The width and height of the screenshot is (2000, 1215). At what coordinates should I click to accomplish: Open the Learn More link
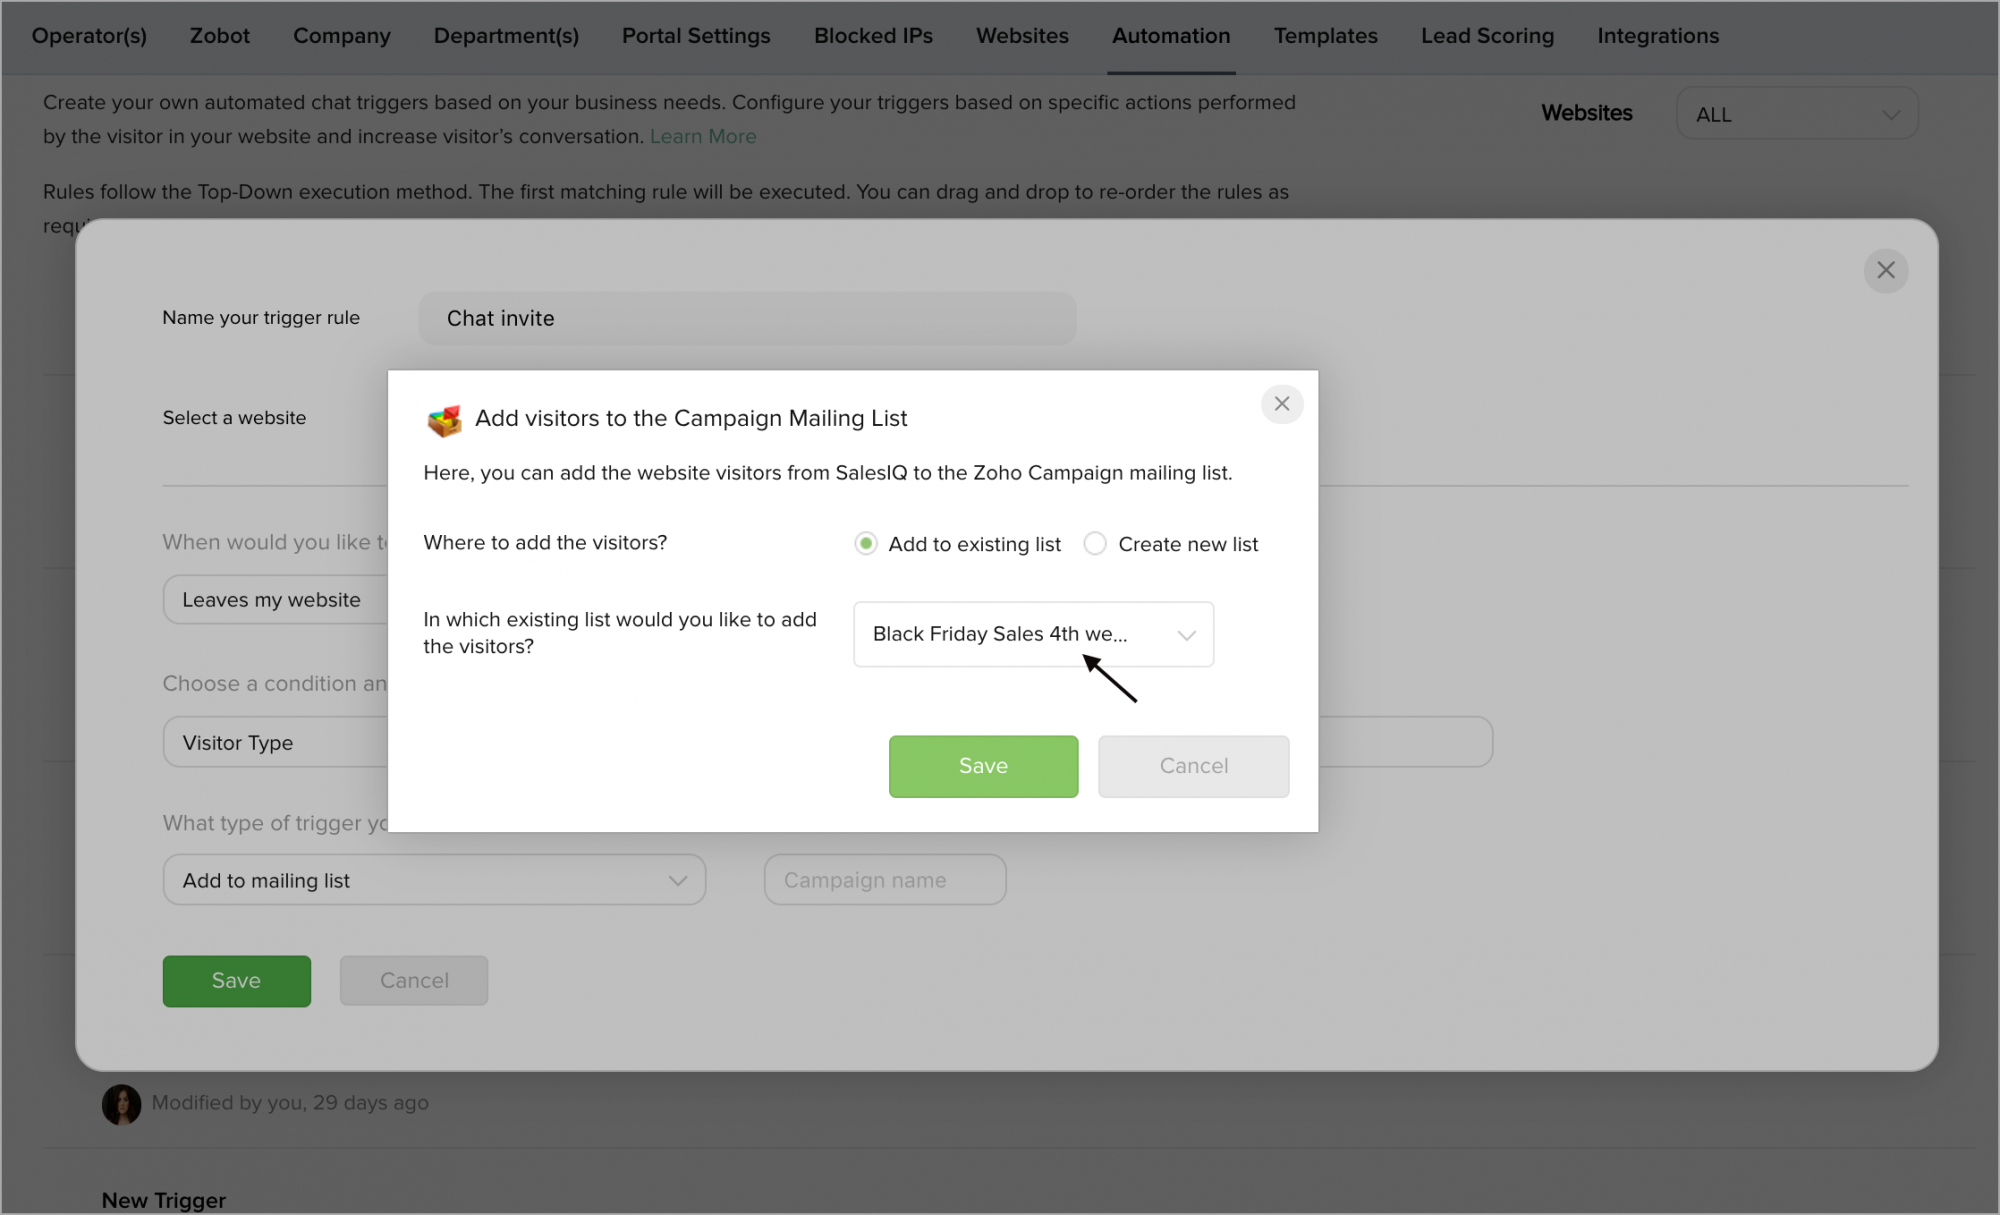click(x=702, y=136)
